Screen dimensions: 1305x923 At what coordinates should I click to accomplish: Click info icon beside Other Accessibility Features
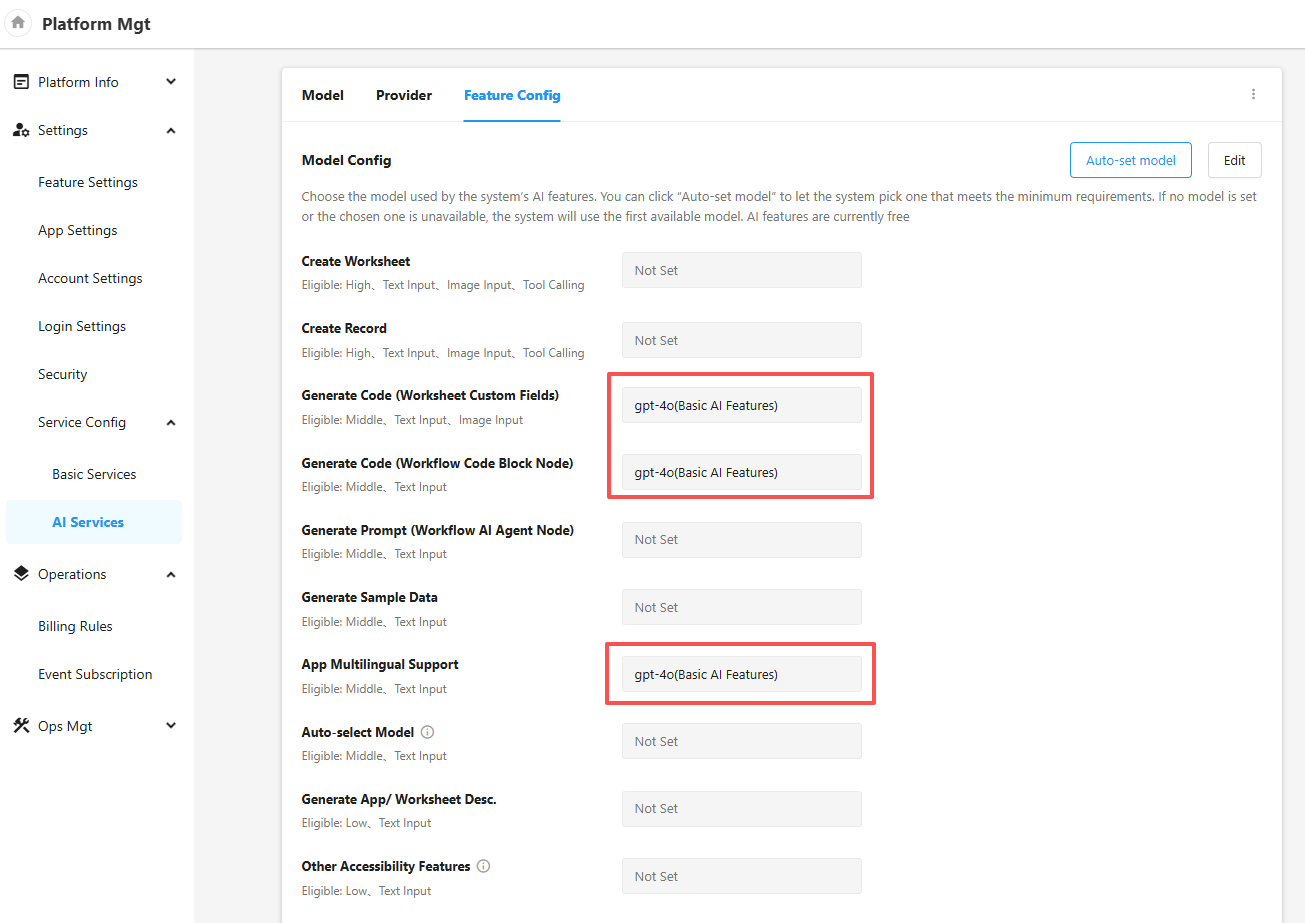[484, 866]
